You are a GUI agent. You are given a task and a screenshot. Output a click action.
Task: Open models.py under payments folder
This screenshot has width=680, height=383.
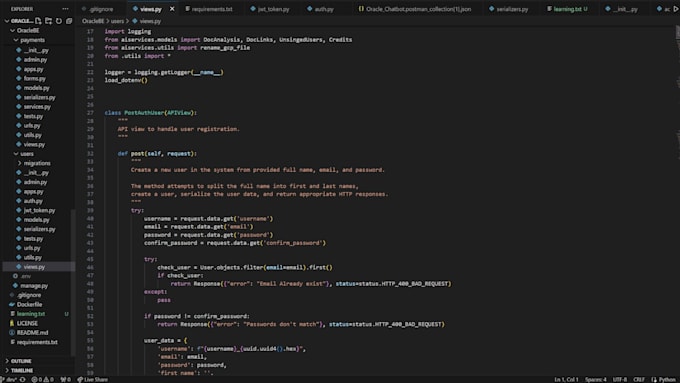tap(36, 88)
